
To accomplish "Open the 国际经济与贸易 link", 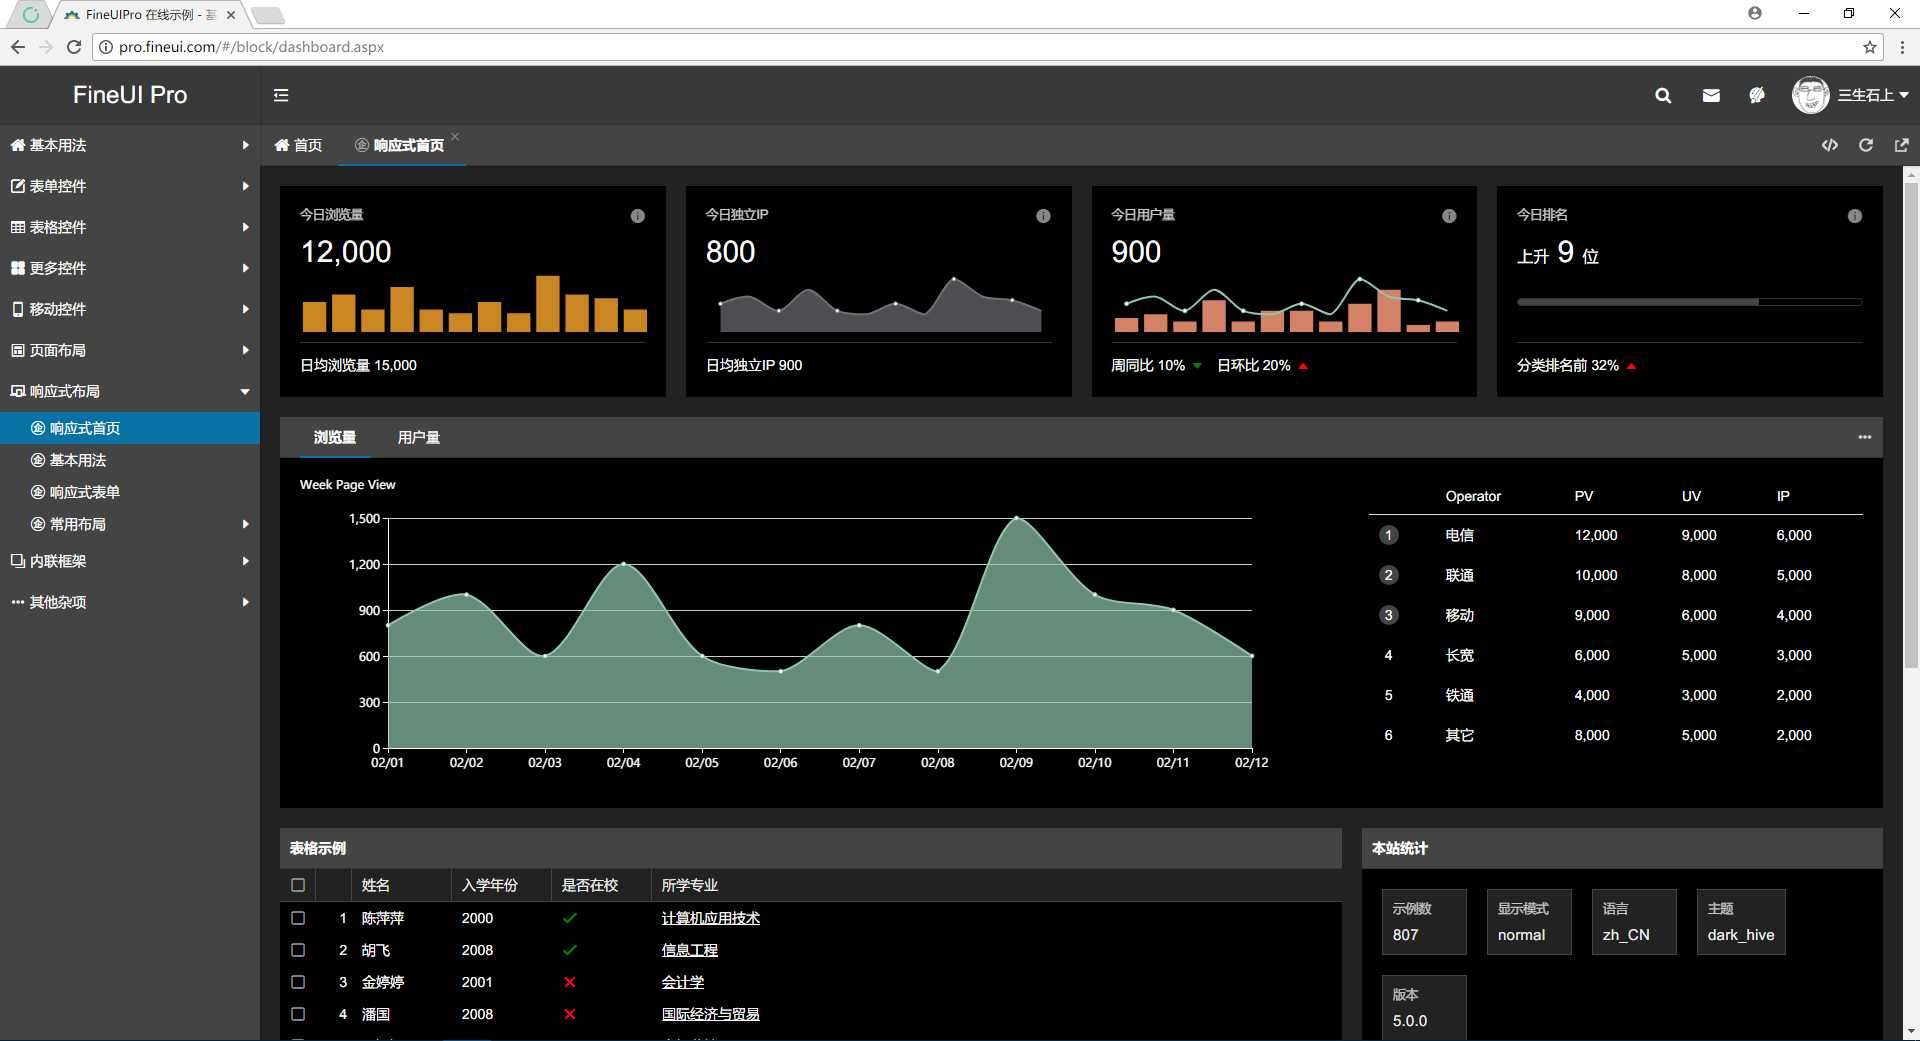I will [711, 1014].
